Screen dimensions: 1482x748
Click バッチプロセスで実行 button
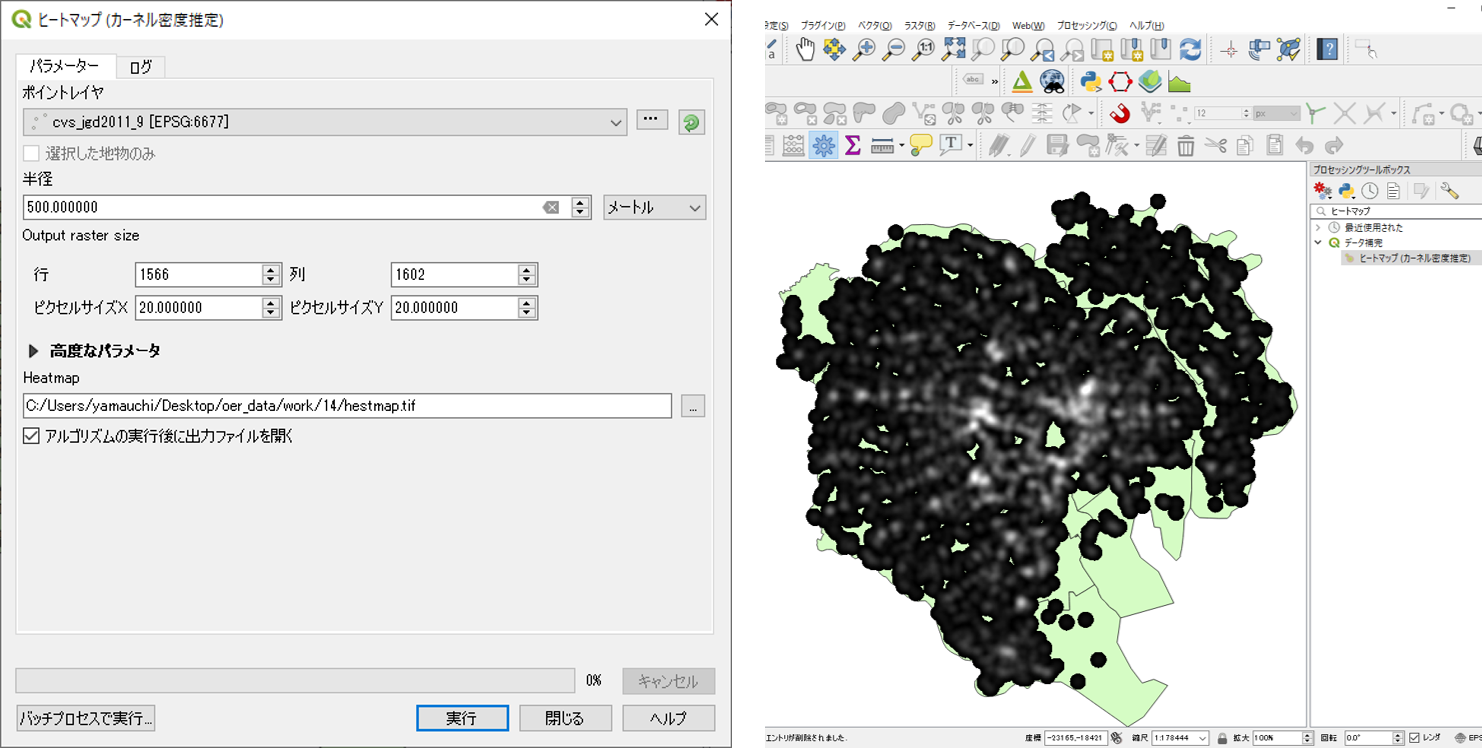pyautogui.click(x=86, y=718)
